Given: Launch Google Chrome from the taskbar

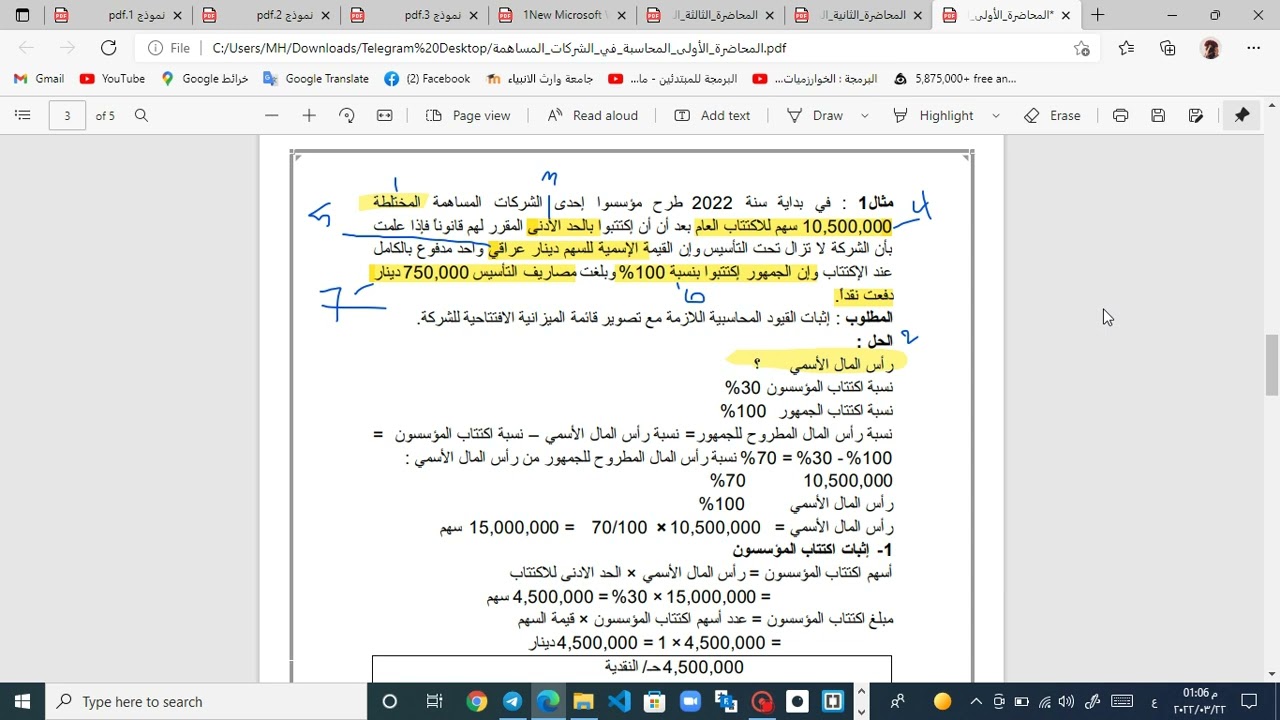Looking at the screenshot, I should click(x=477, y=701).
